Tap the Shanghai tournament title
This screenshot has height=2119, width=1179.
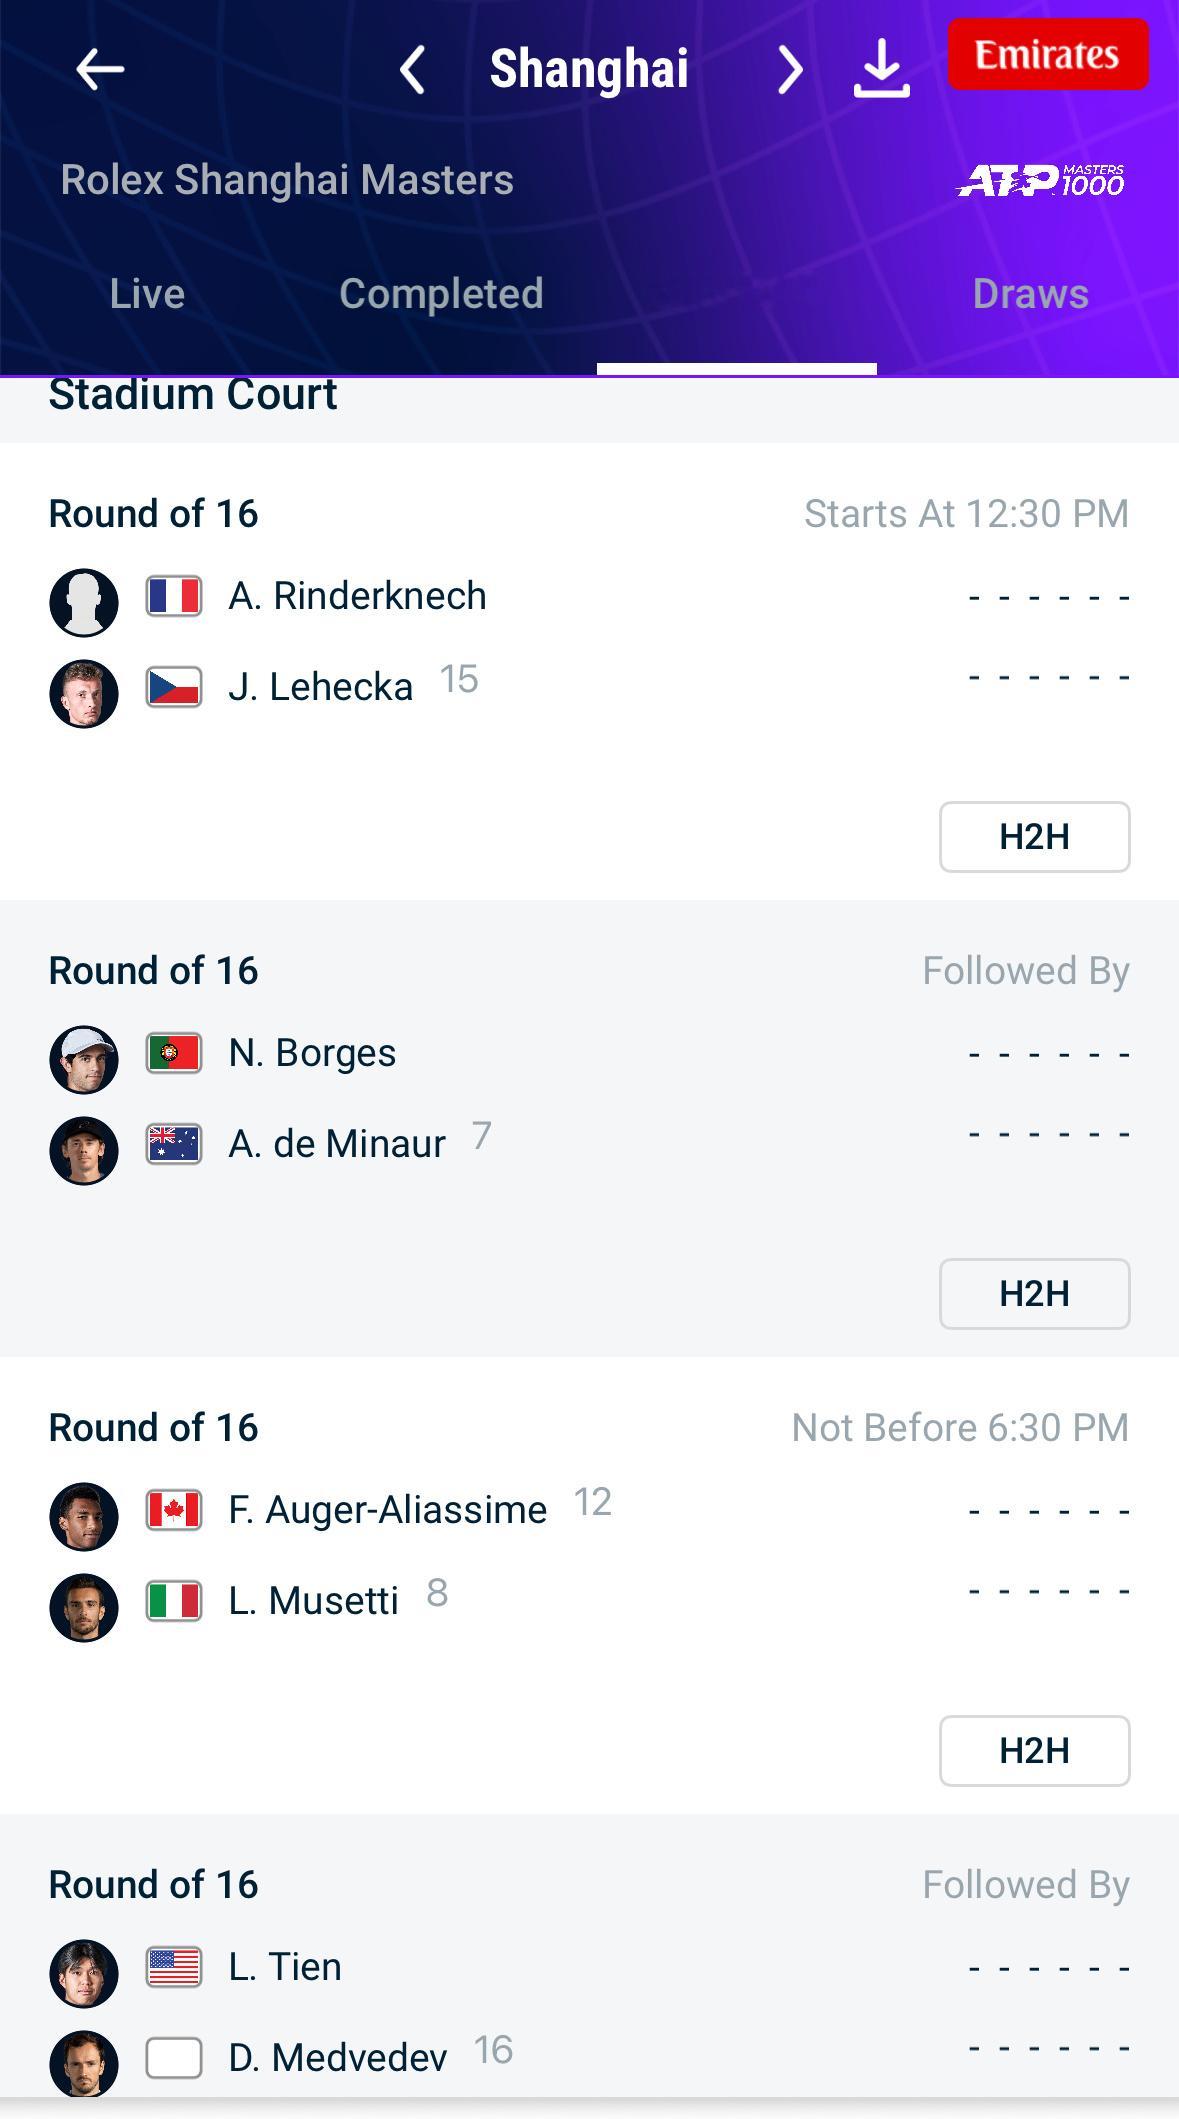coord(589,70)
